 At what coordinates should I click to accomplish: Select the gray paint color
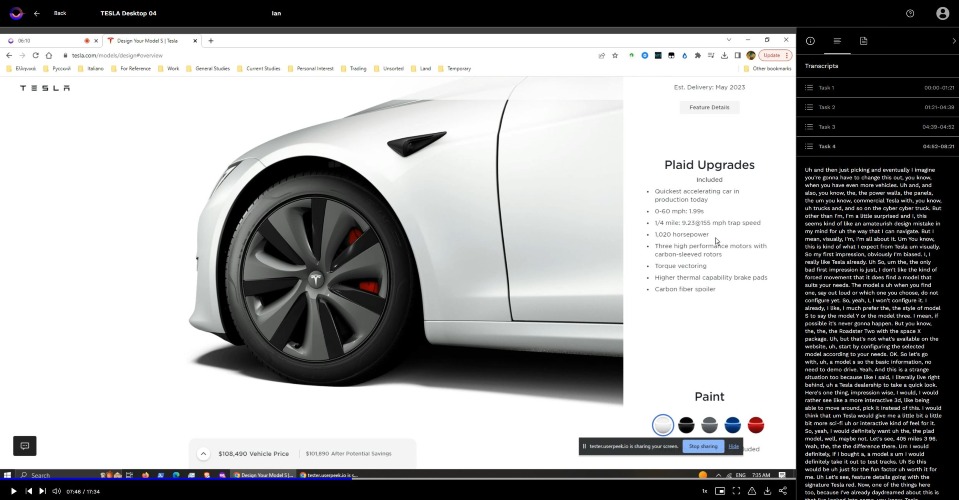[709, 424]
